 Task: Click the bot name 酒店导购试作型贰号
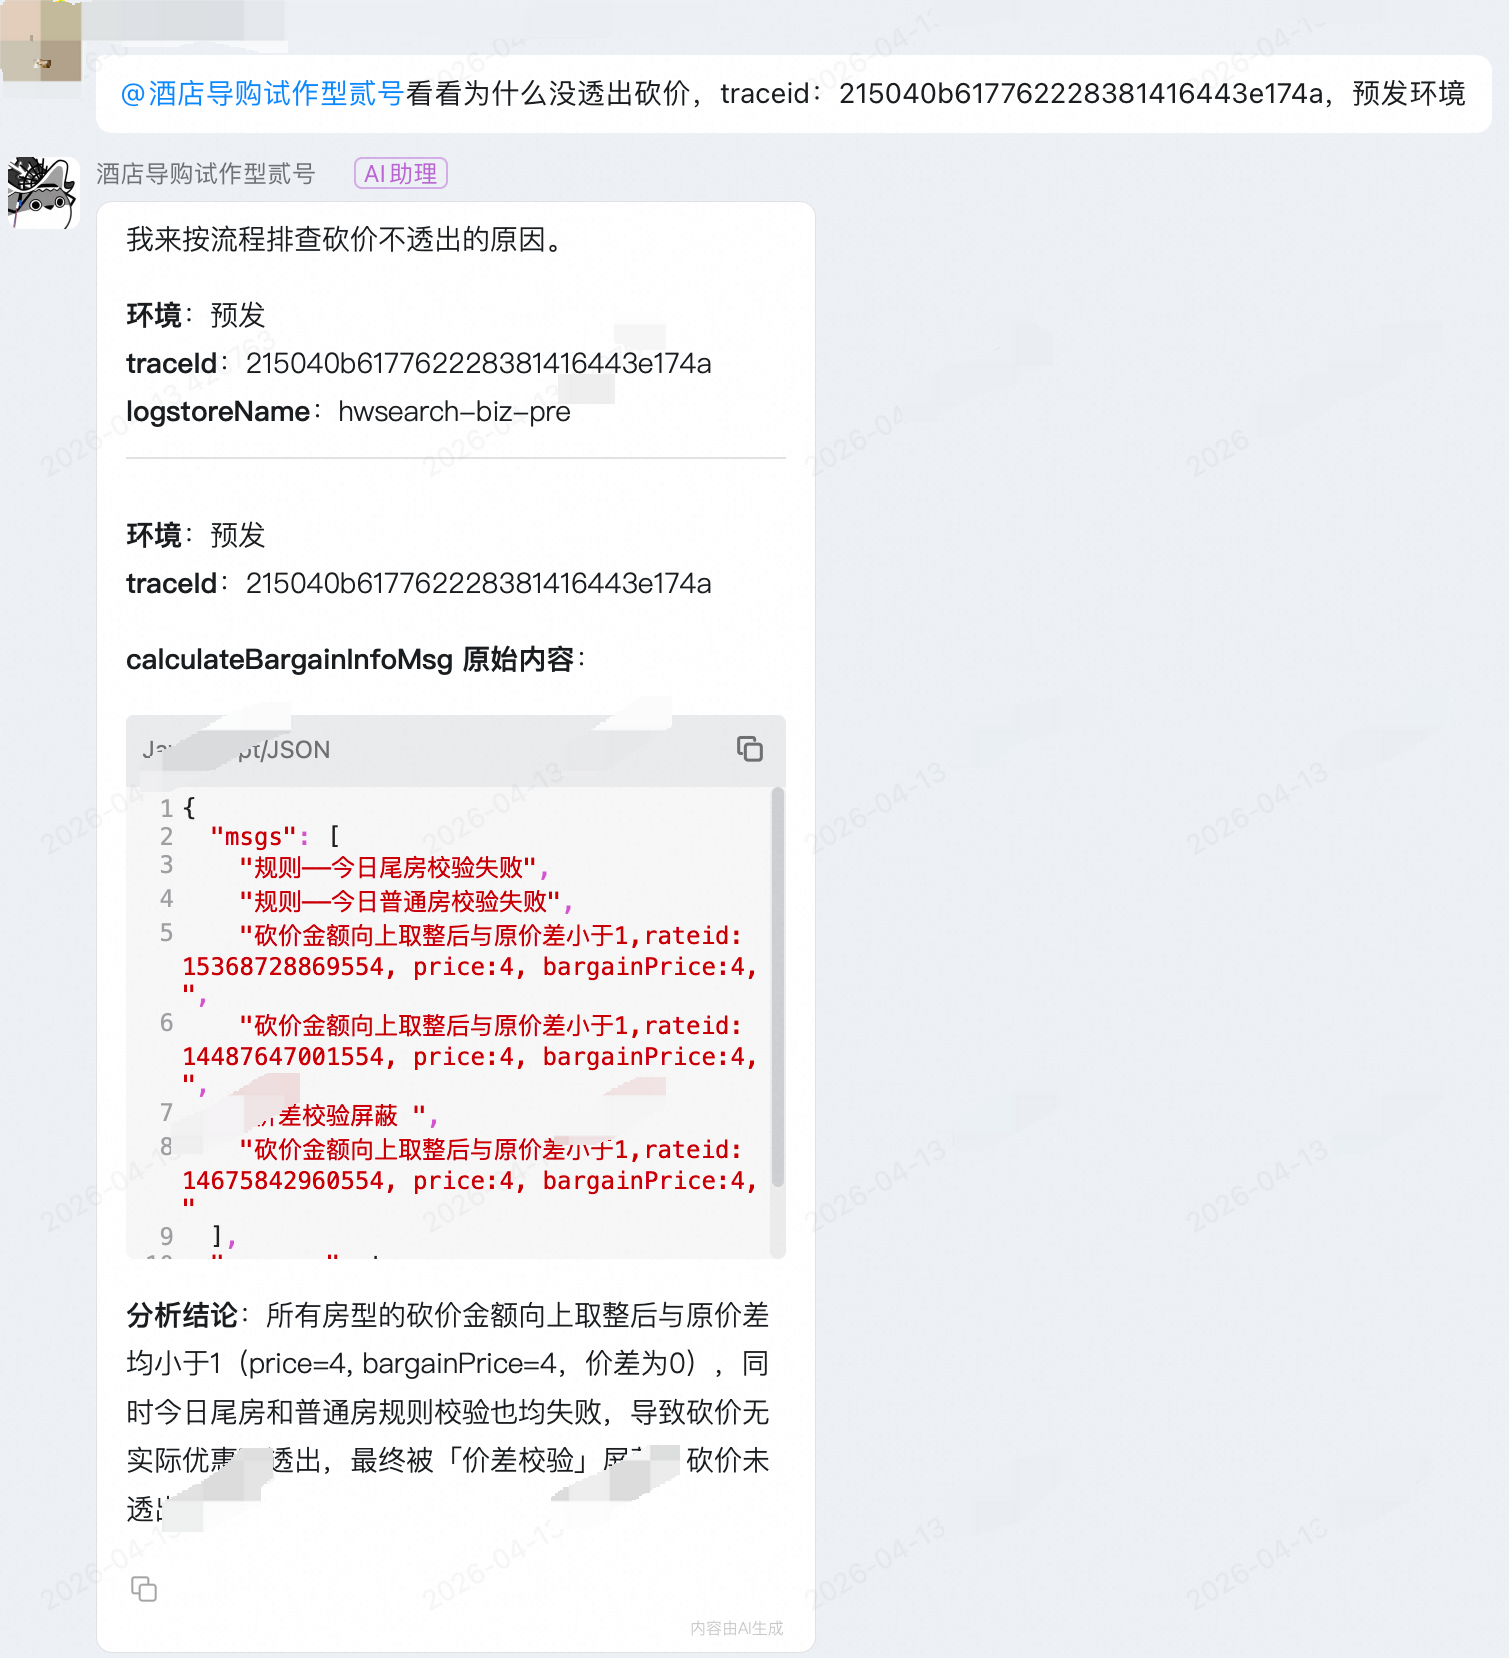pyautogui.click(x=205, y=174)
